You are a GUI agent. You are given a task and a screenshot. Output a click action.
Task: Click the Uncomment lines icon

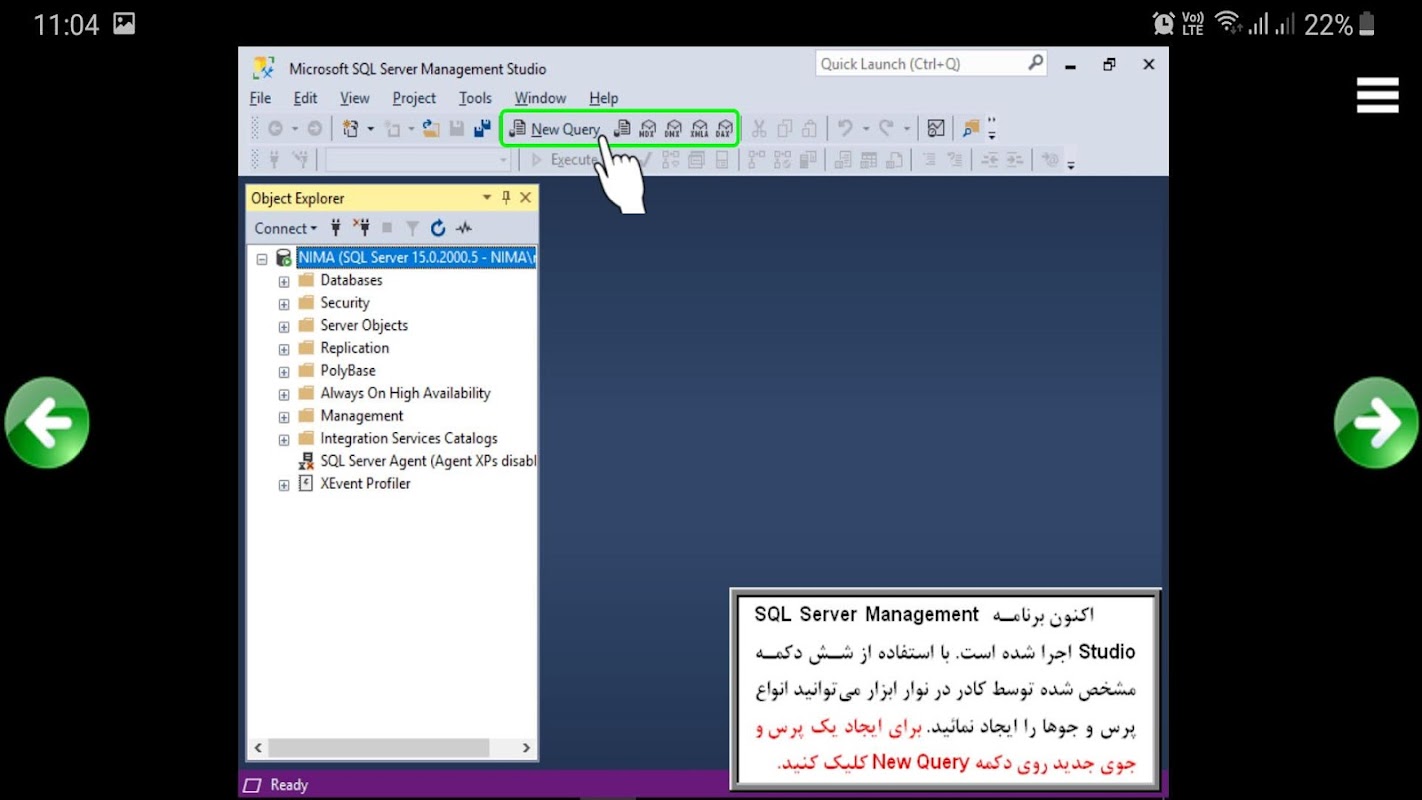[955, 160]
